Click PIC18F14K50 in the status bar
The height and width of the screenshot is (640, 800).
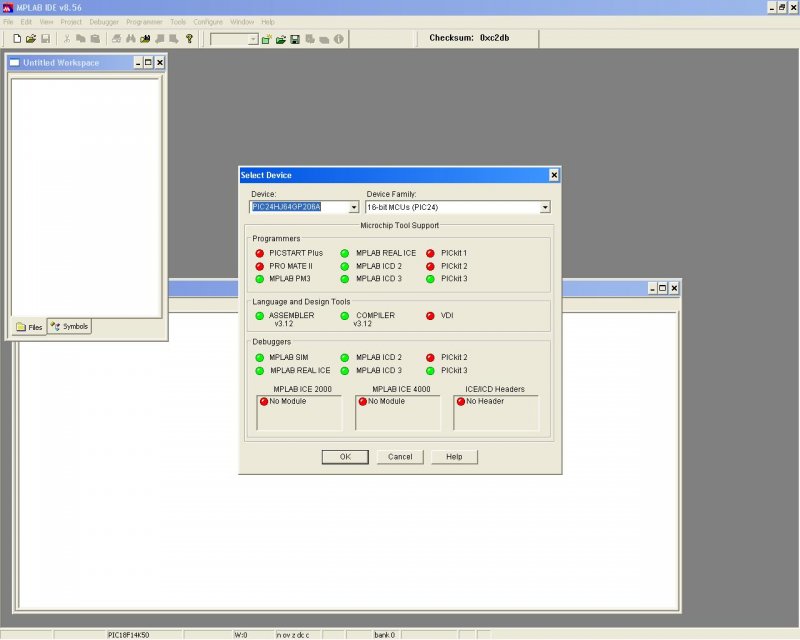(x=129, y=635)
